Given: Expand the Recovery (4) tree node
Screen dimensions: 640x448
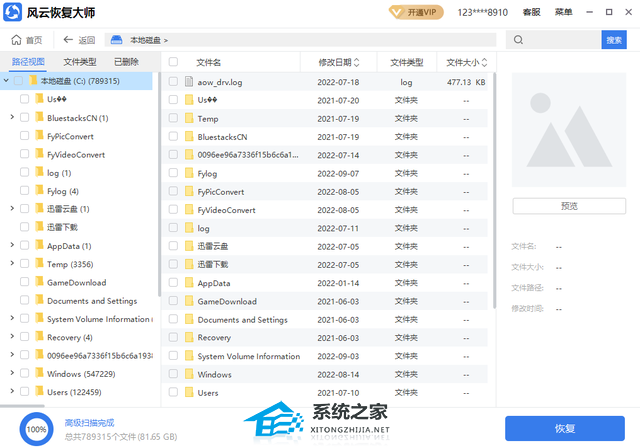Looking at the screenshot, I should coord(12,336).
